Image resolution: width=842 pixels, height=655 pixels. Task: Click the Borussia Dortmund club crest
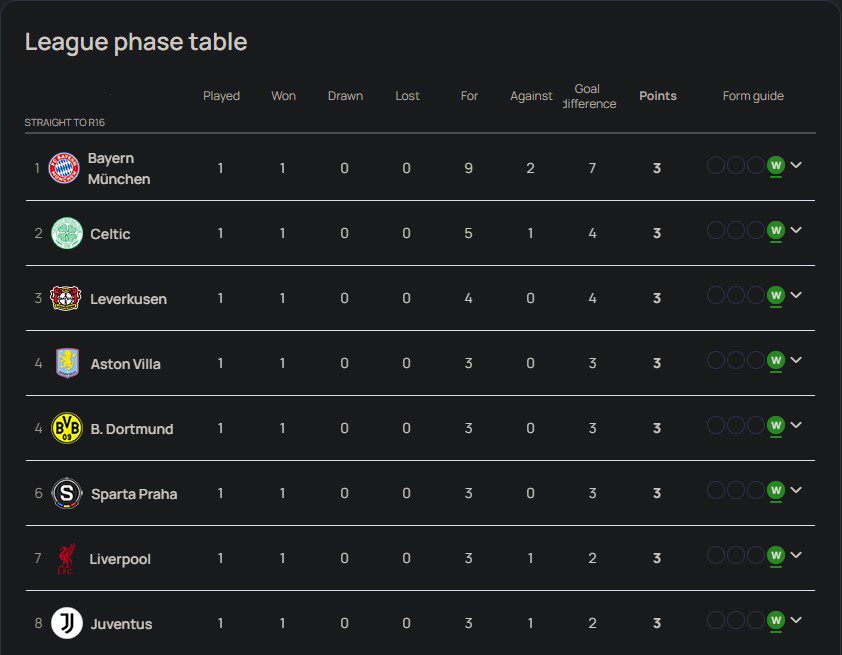(x=67, y=428)
